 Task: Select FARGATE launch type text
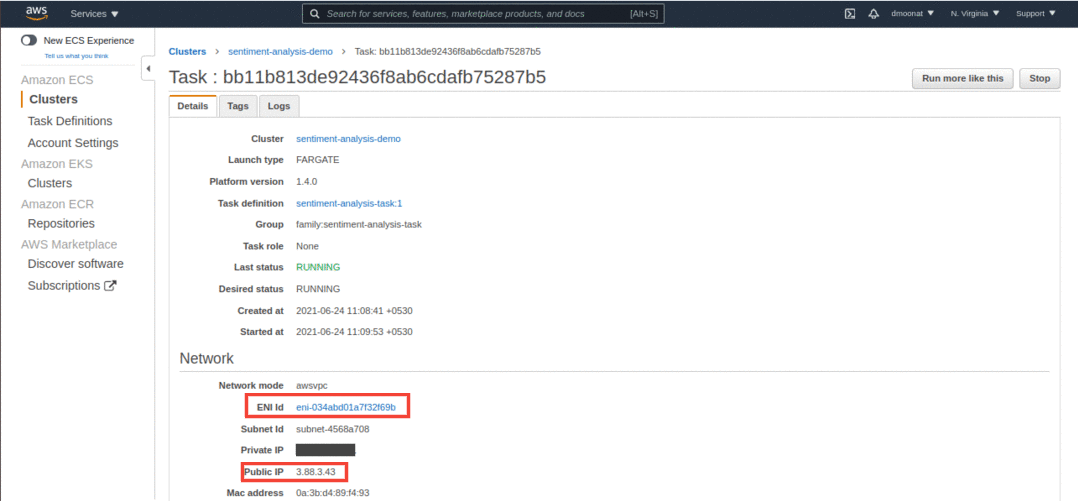[318, 160]
